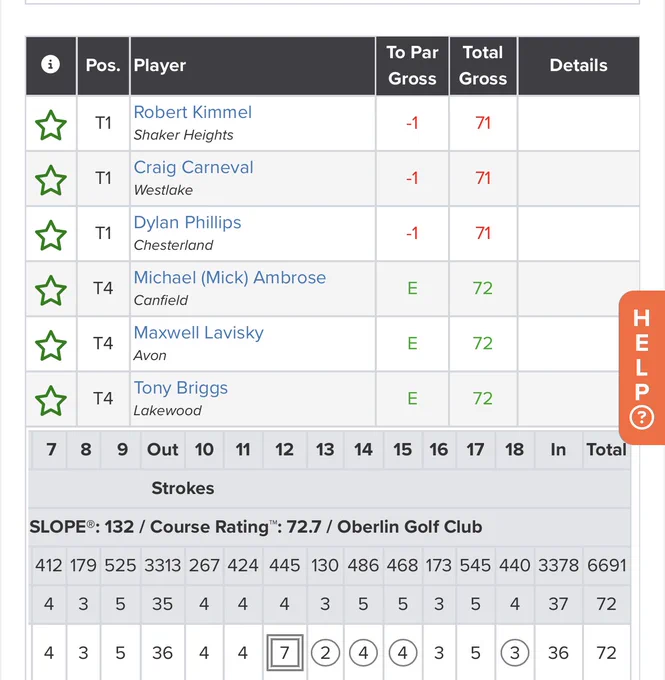The height and width of the screenshot is (680, 665).
Task: Toggle the star next to Craig Carneval
Action: (x=51, y=180)
